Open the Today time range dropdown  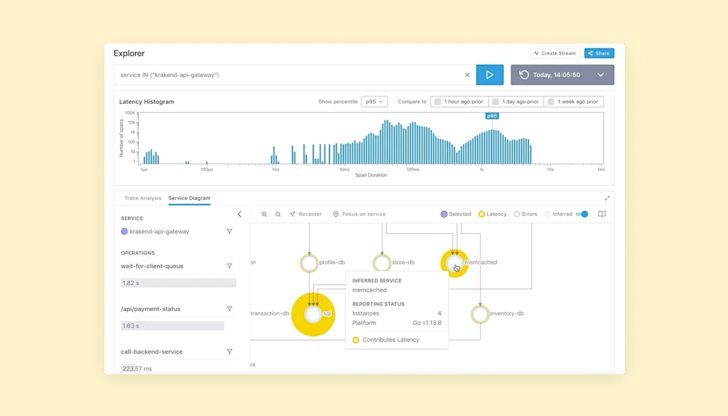[x=562, y=75]
